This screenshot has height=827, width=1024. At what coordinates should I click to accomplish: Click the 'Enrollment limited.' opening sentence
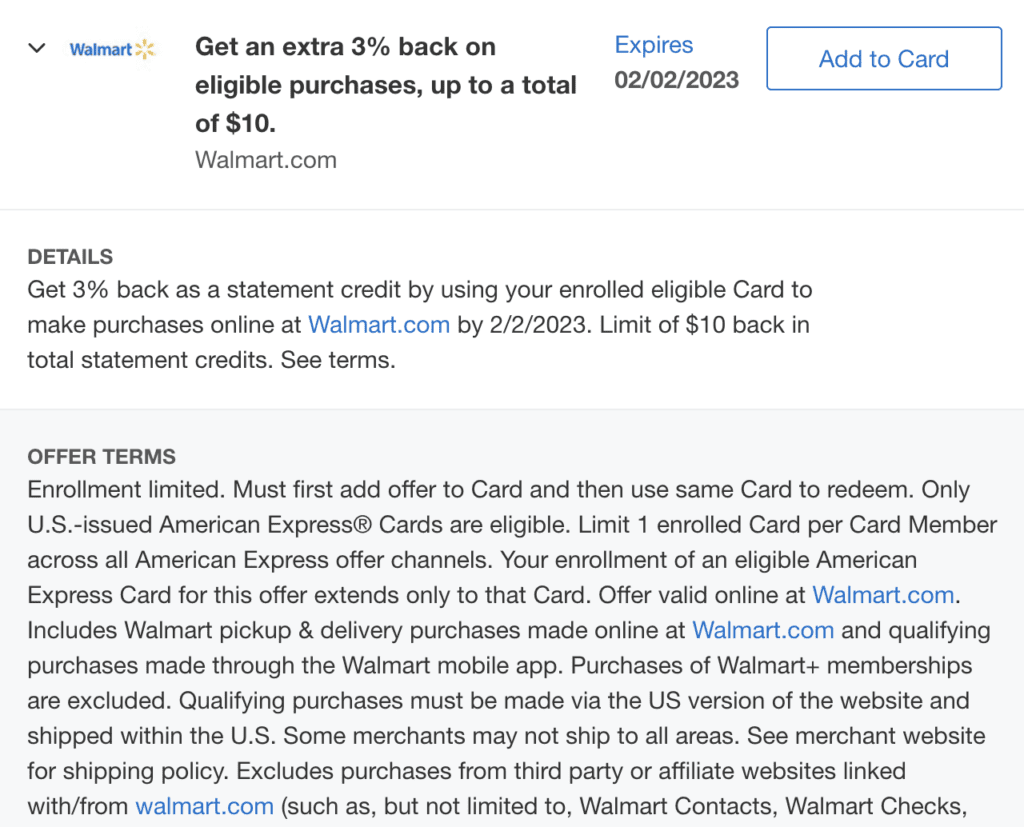(x=127, y=489)
